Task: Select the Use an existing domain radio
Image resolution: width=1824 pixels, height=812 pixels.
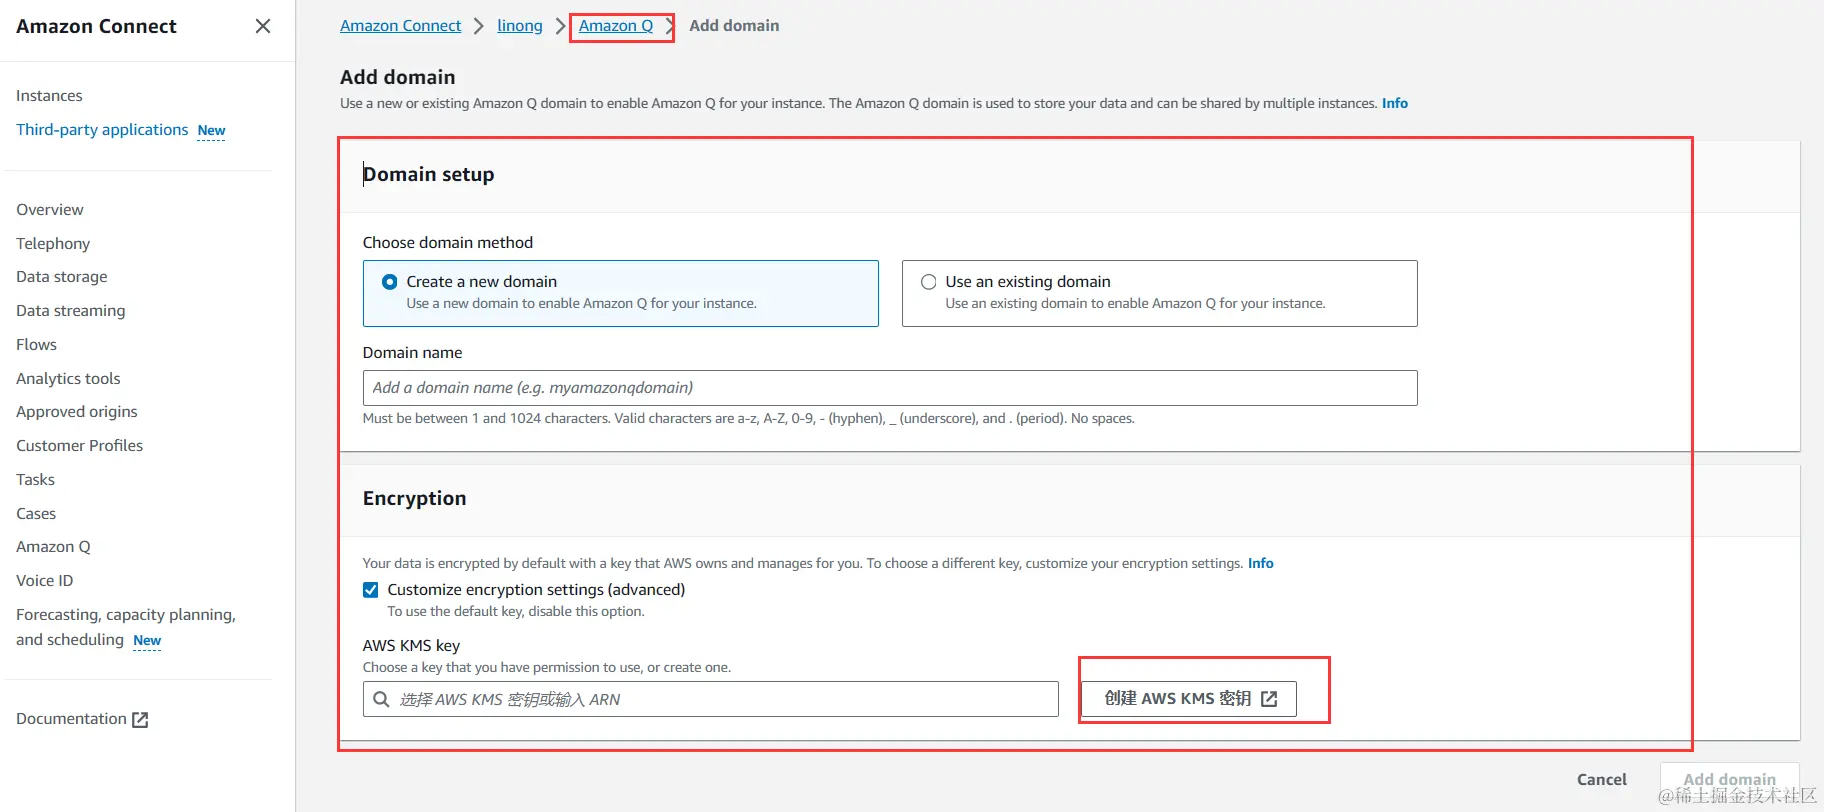Action: point(929,282)
